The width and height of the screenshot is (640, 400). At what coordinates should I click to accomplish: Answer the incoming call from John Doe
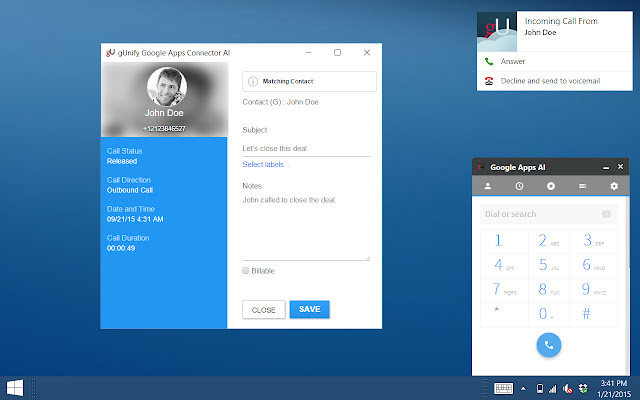tap(555, 62)
